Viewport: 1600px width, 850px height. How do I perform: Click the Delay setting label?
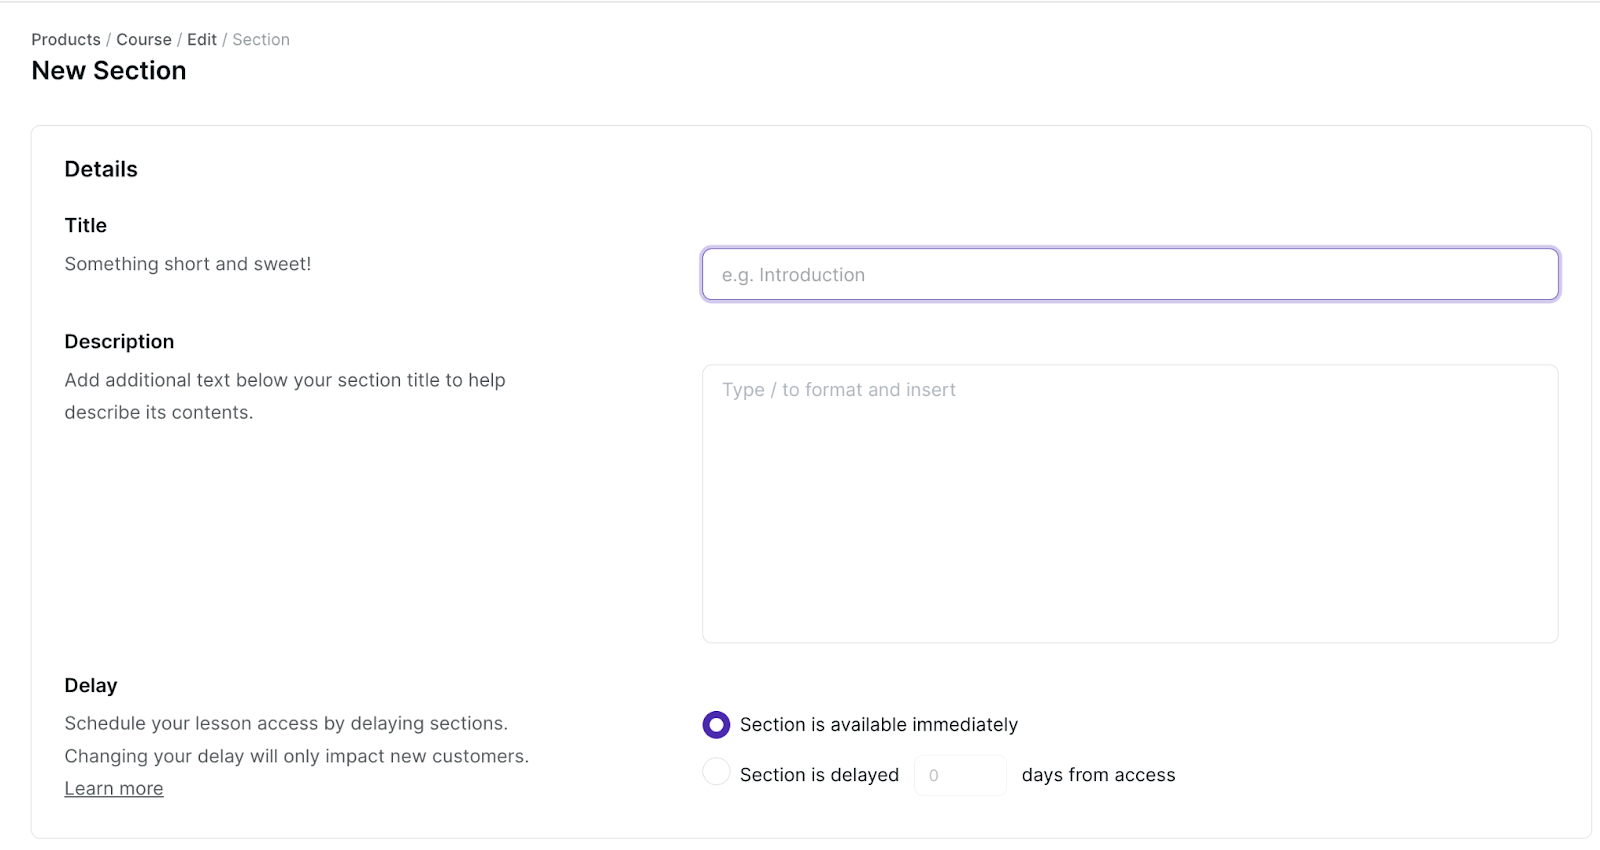point(91,686)
